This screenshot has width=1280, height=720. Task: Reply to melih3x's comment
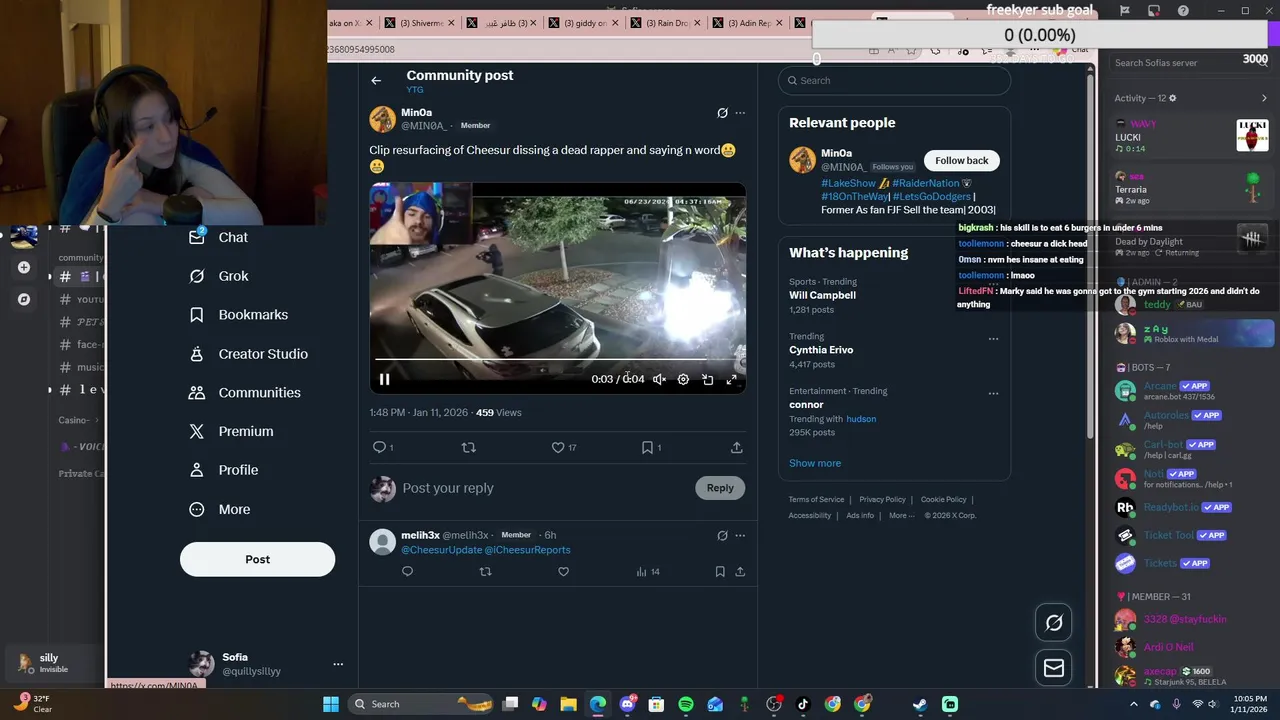coord(407,571)
